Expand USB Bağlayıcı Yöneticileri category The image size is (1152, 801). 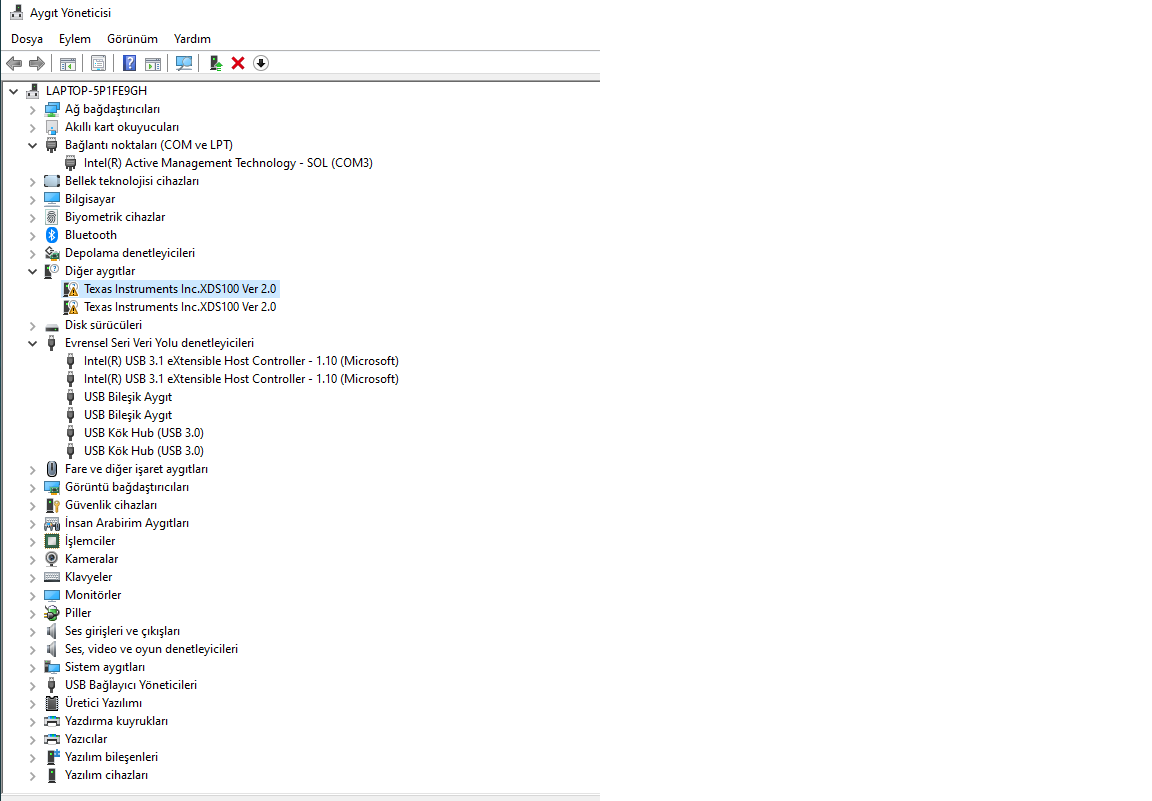point(32,686)
